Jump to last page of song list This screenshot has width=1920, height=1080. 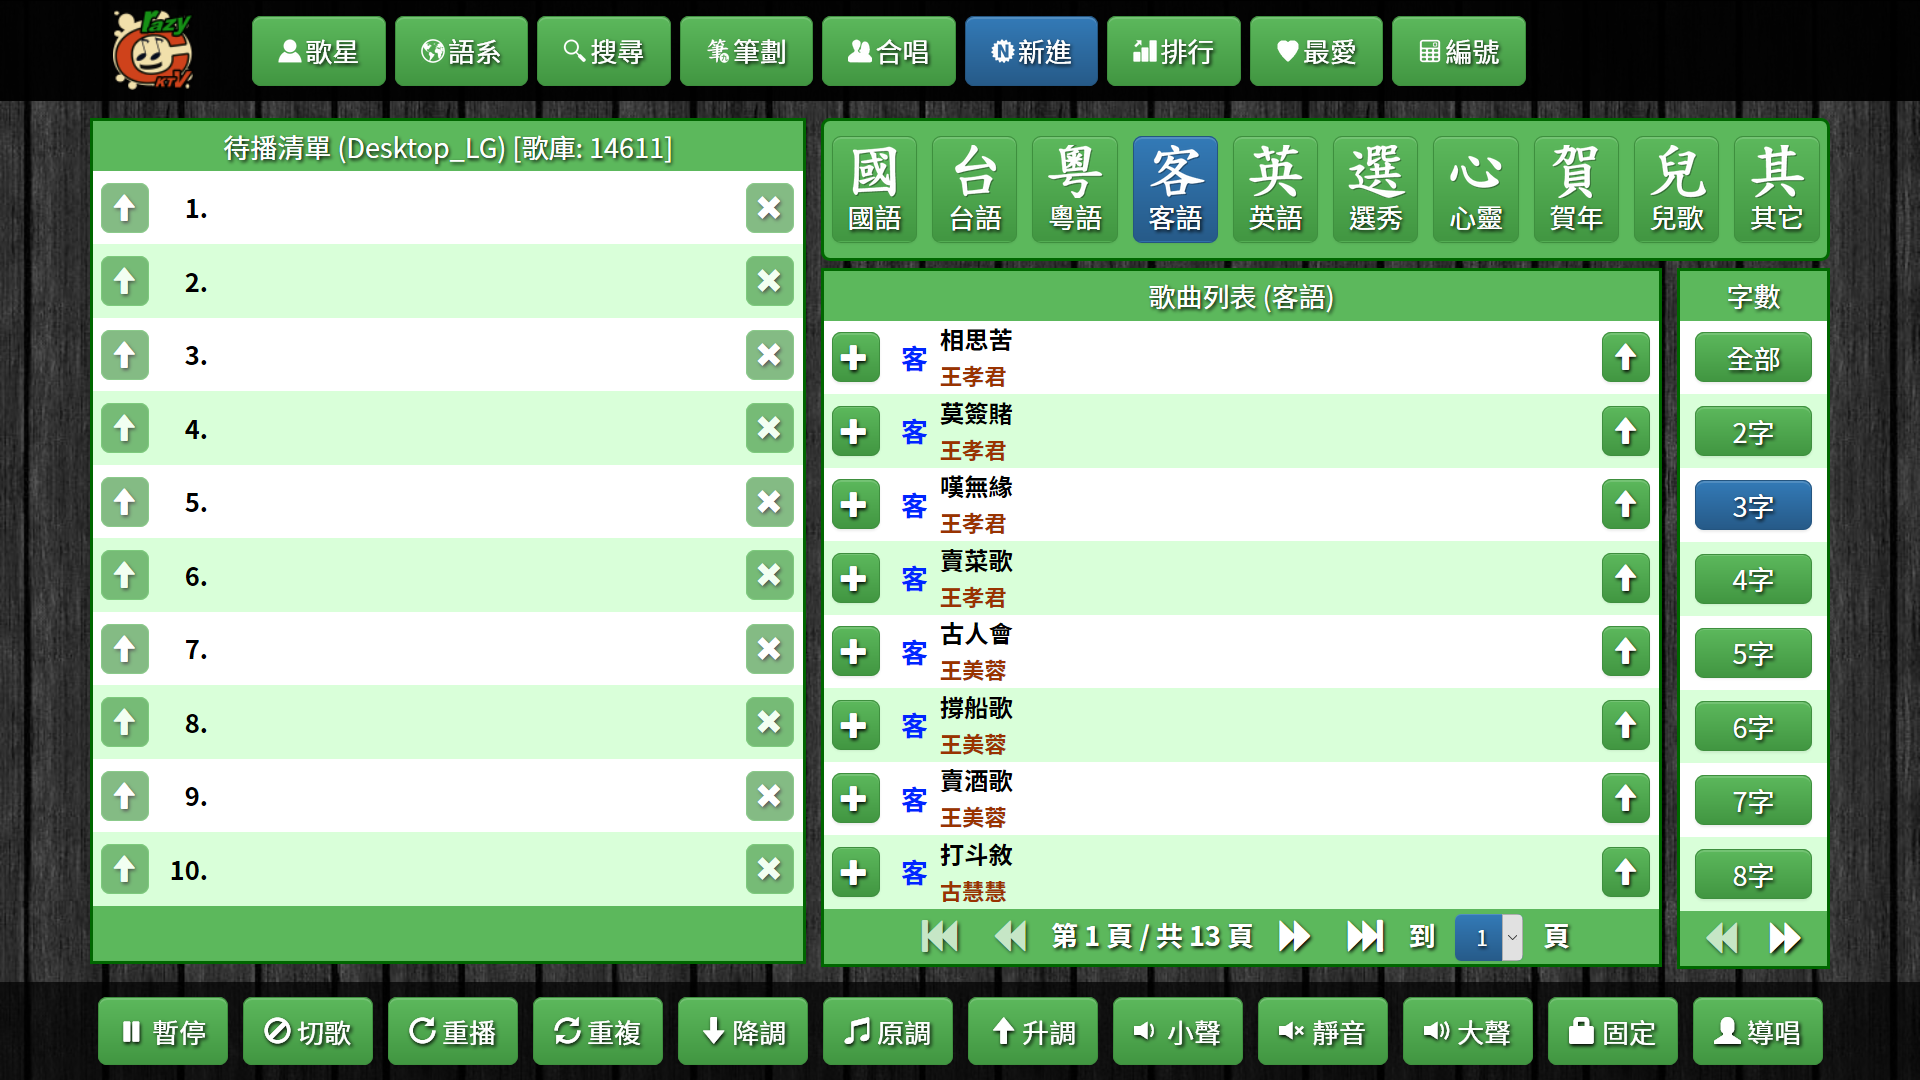(x=1364, y=937)
